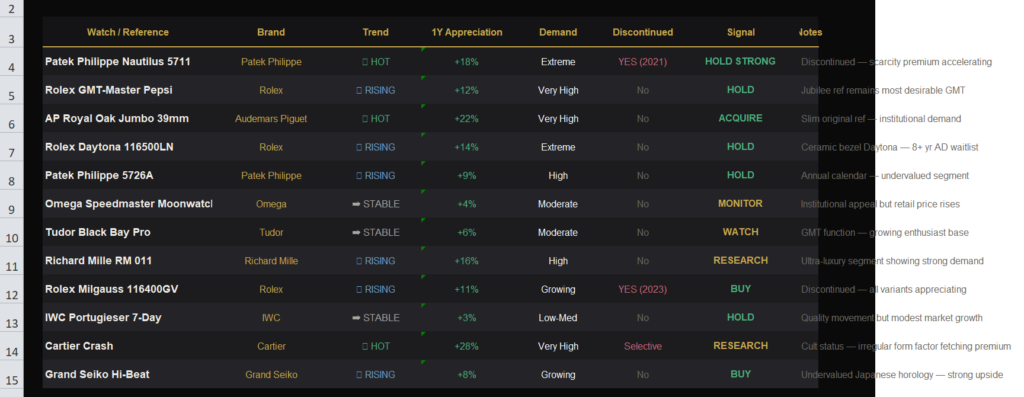
Task: Click the Richard Mille brand cell
Action: point(271,261)
